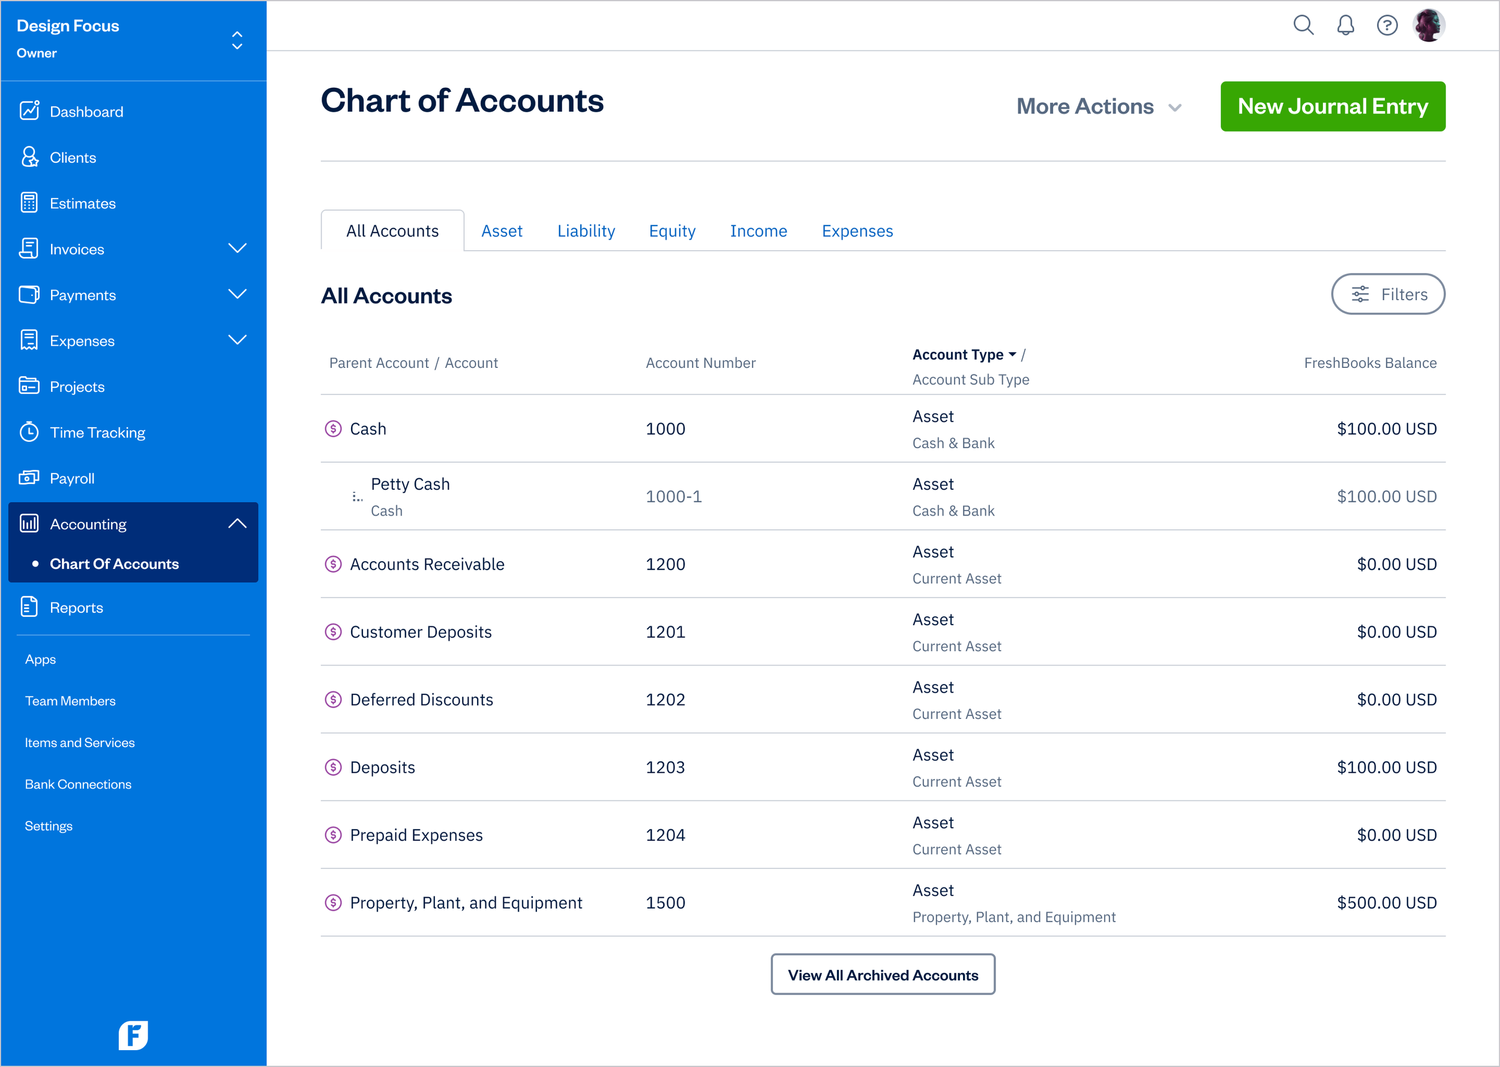The image size is (1500, 1067).
Task: Open Estimates using its sidebar icon
Action: click(30, 203)
